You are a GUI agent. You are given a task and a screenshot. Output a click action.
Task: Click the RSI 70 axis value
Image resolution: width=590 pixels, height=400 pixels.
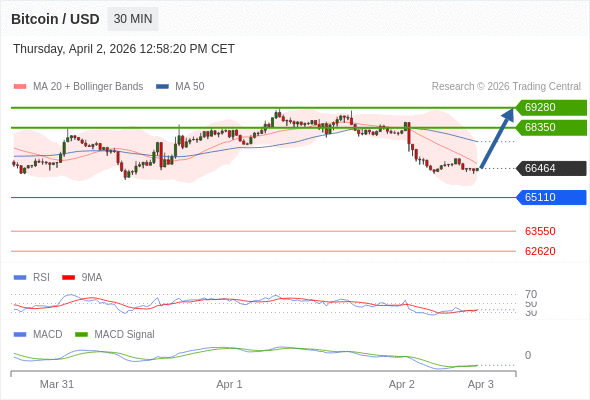(531, 294)
